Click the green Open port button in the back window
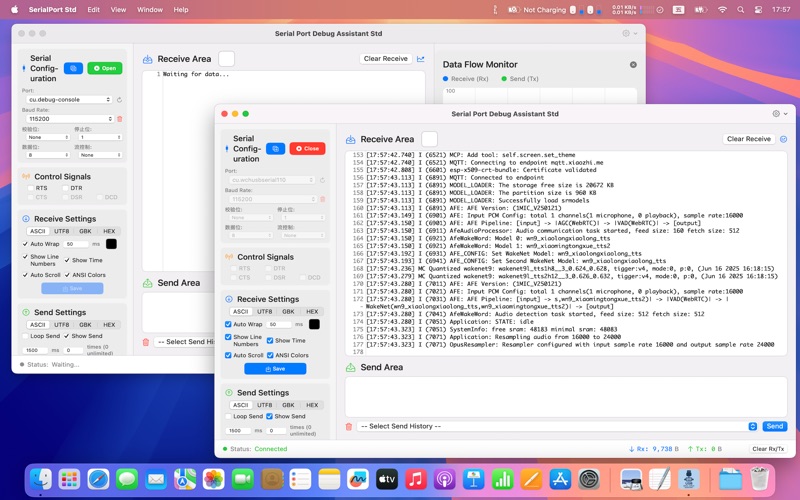The image size is (800, 500). click(105, 68)
